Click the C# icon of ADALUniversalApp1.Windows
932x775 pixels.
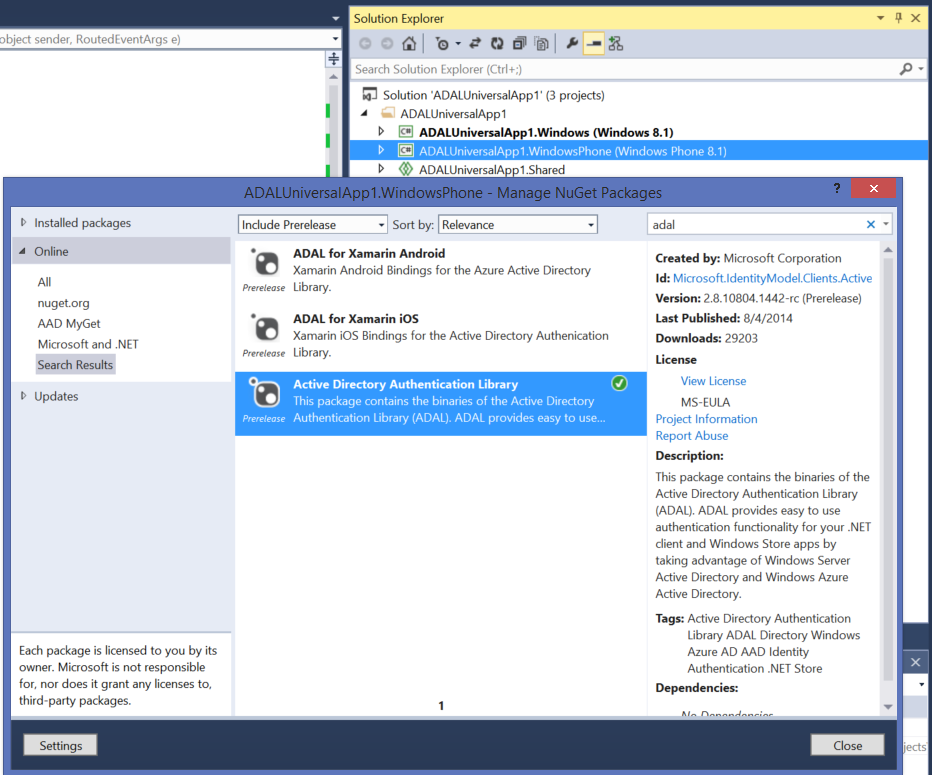(406, 131)
